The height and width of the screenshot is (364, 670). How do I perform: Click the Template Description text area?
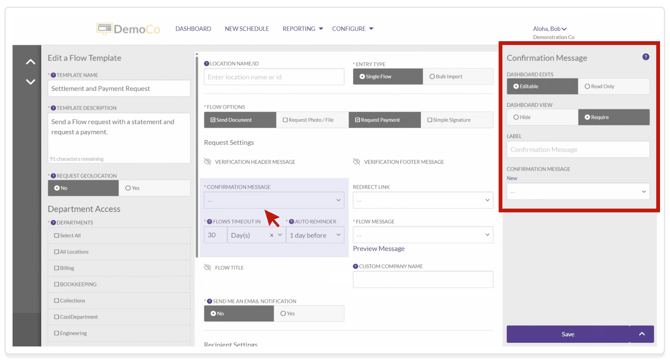click(x=119, y=138)
